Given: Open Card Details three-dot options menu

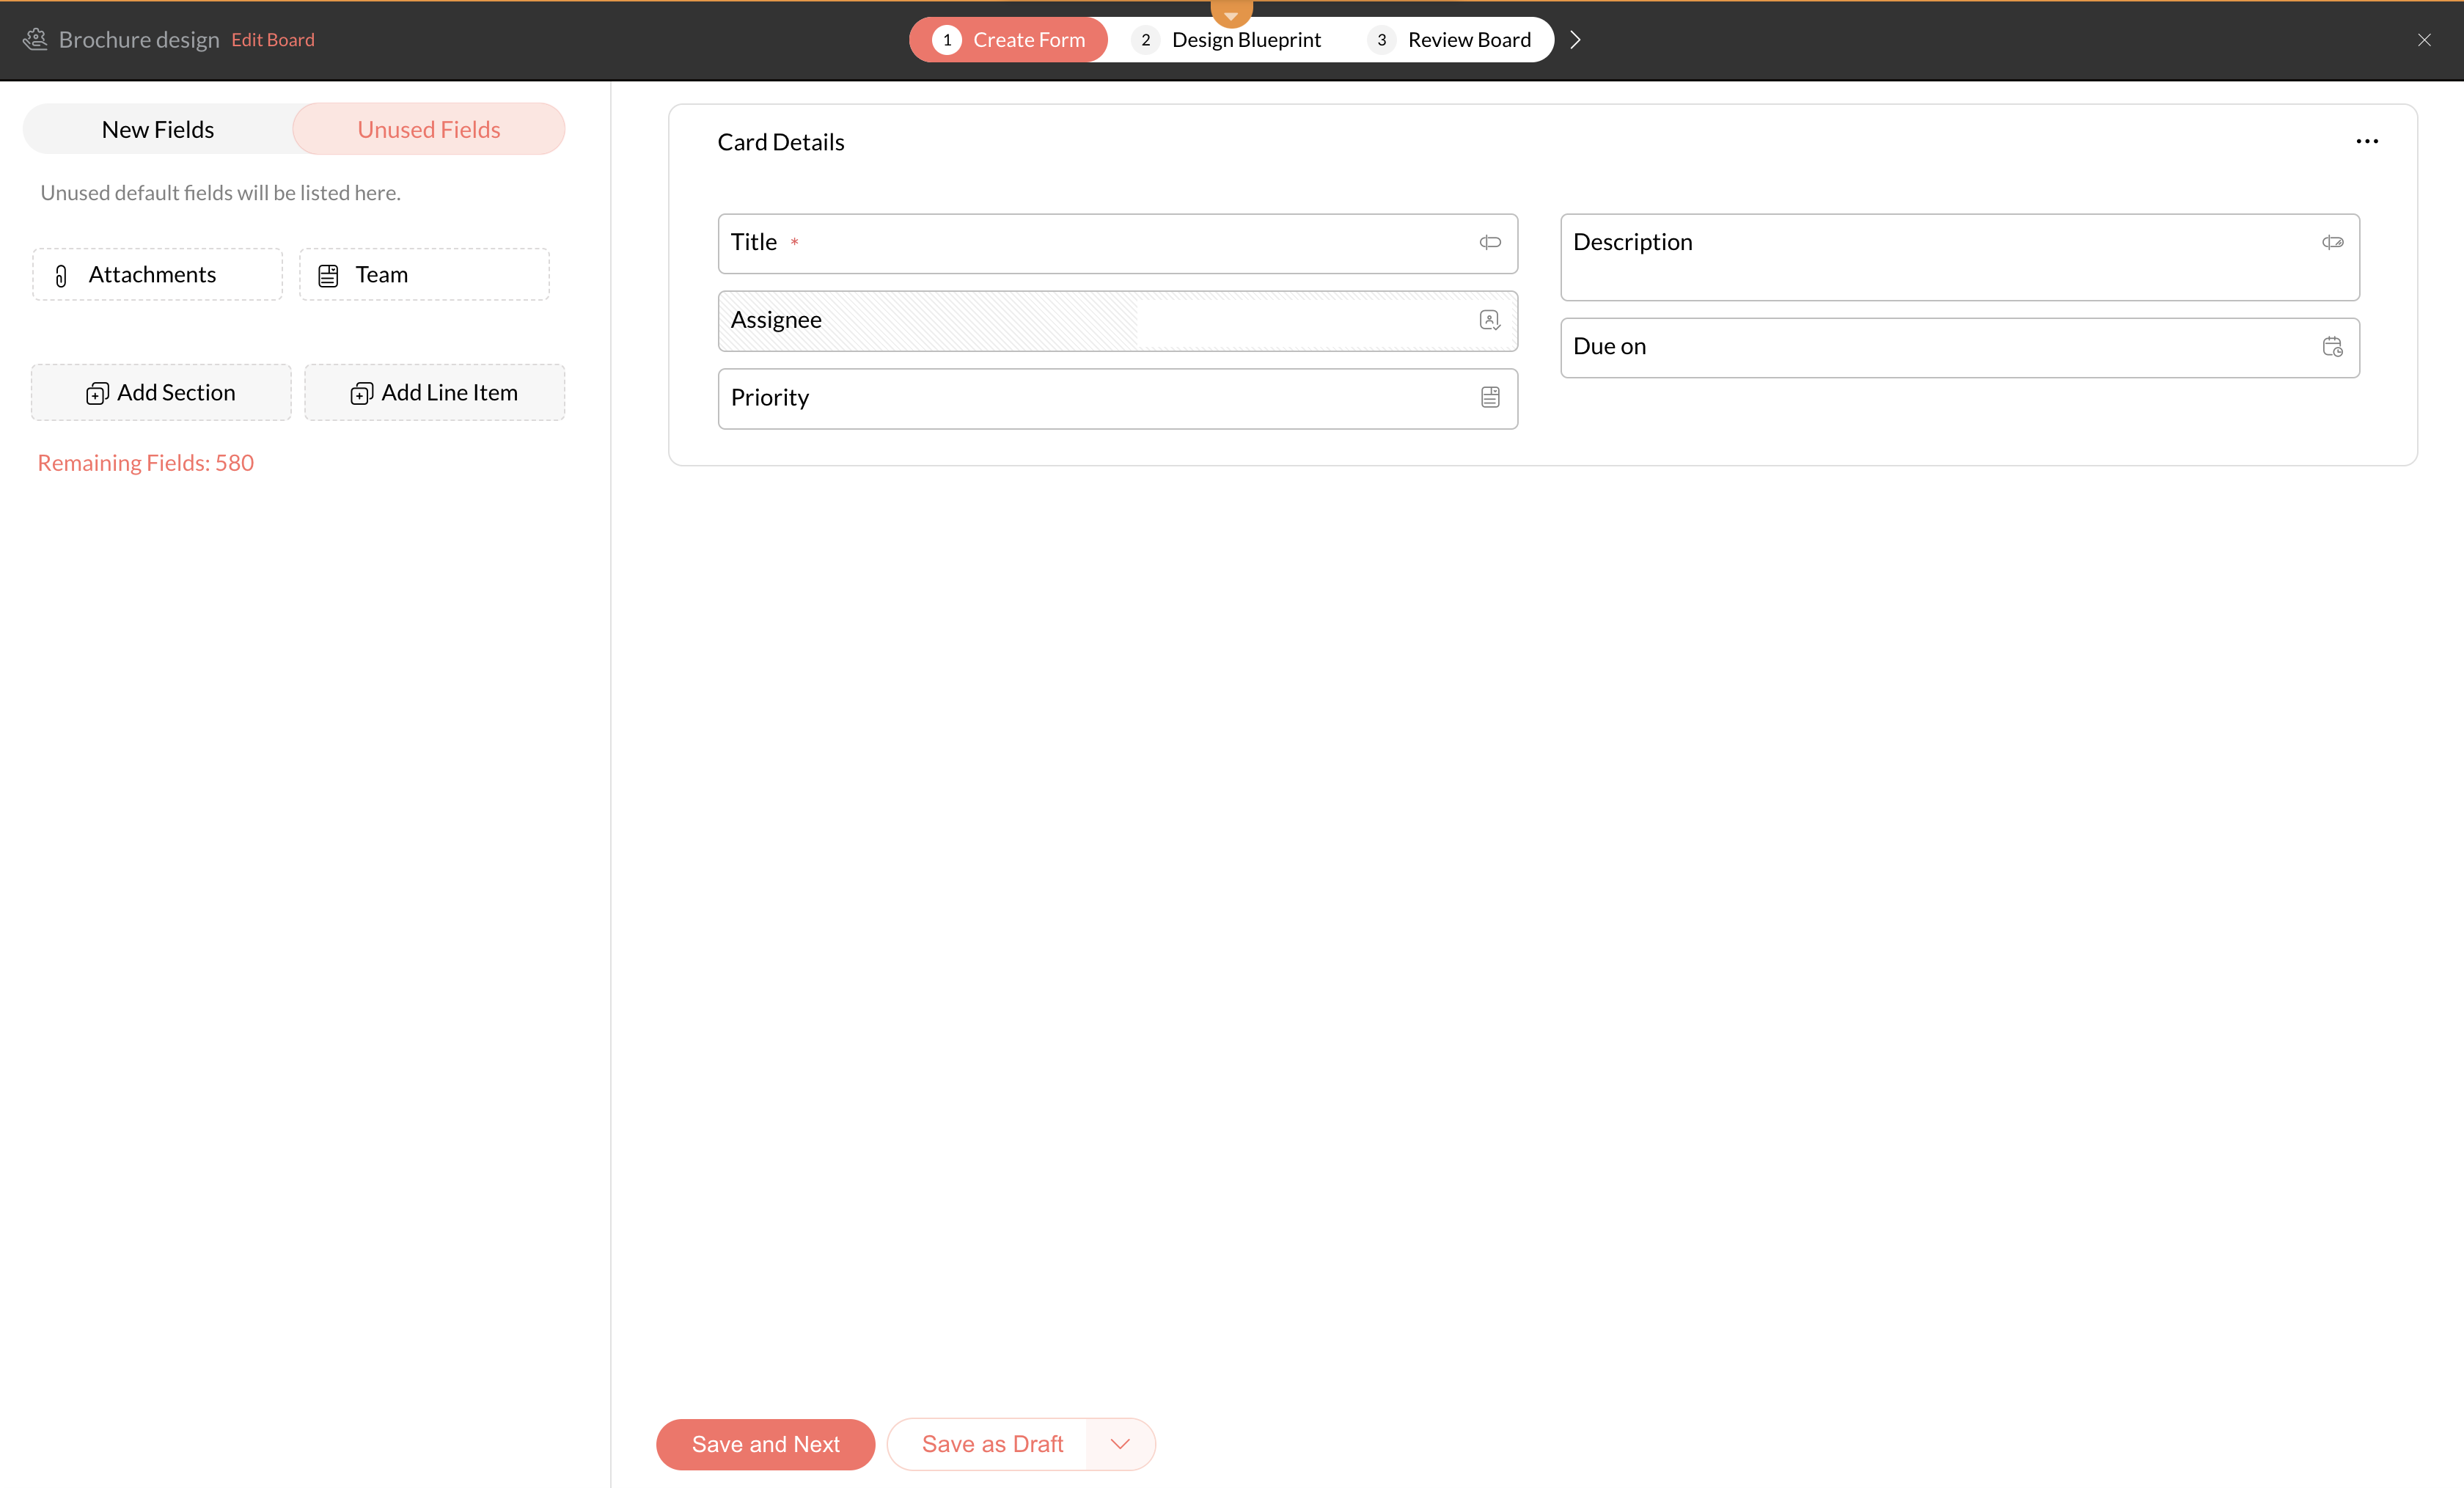Looking at the screenshot, I should pos(2367,141).
